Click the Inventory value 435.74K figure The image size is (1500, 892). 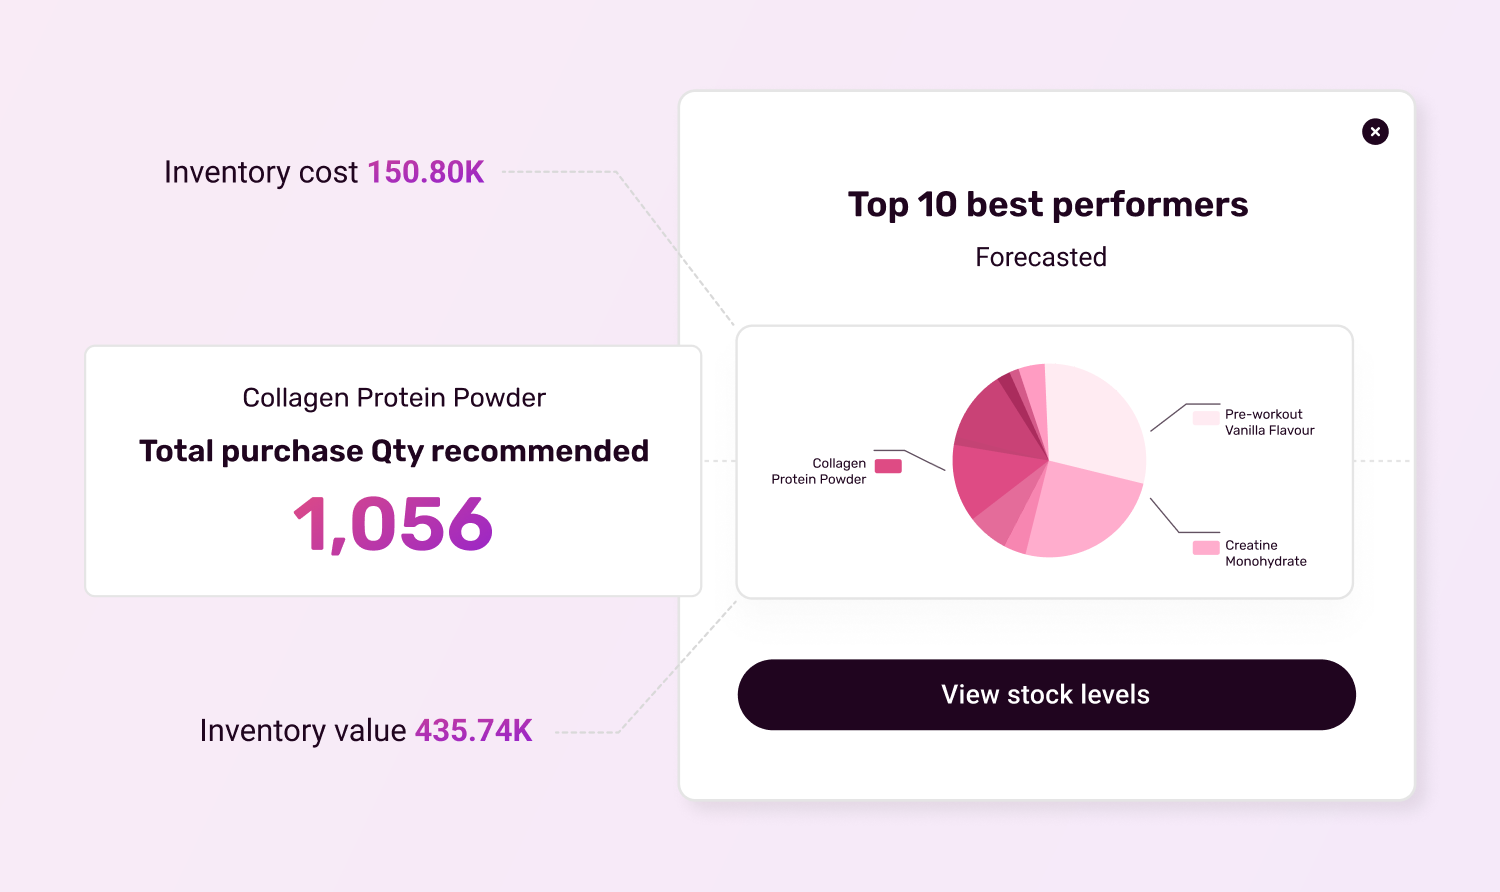click(x=473, y=730)
